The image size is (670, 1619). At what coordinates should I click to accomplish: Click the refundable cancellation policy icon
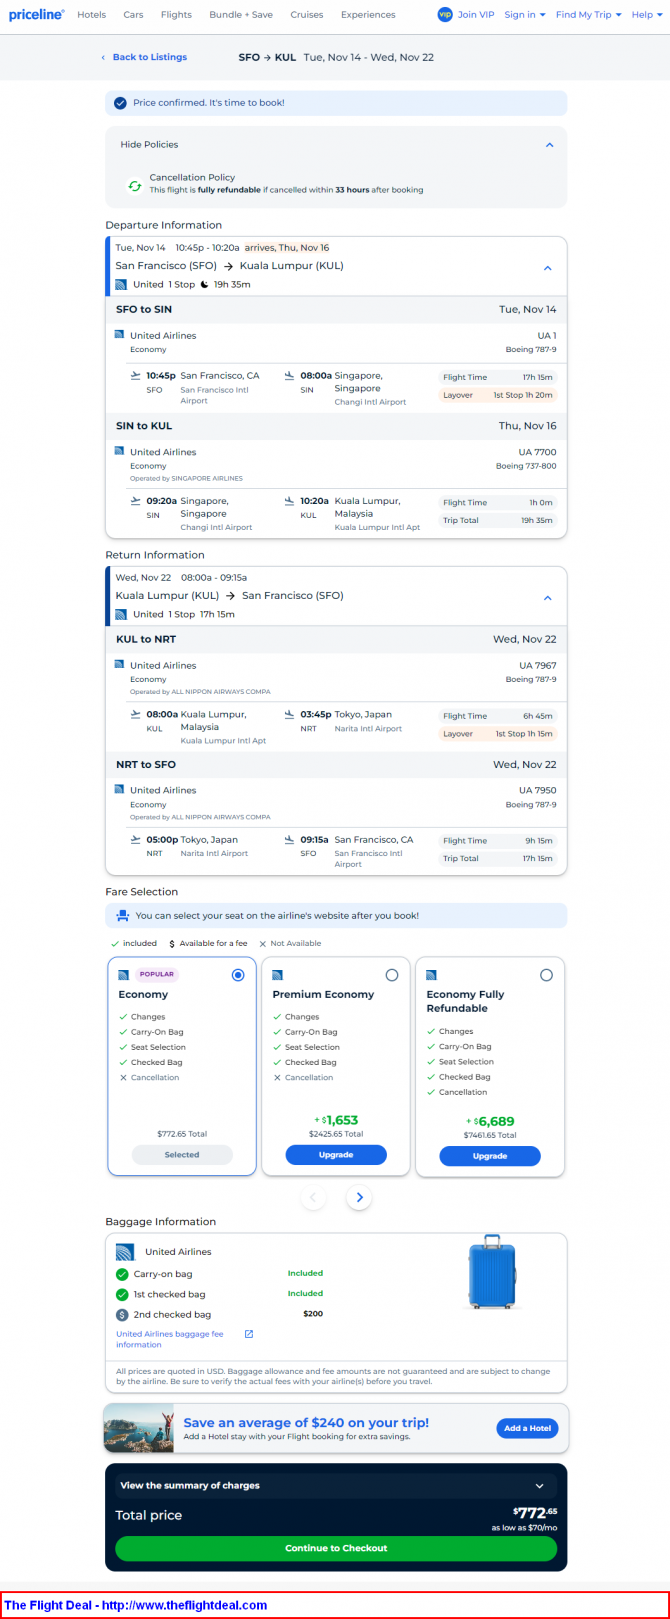pyautogui.click(x=134, y=185)
